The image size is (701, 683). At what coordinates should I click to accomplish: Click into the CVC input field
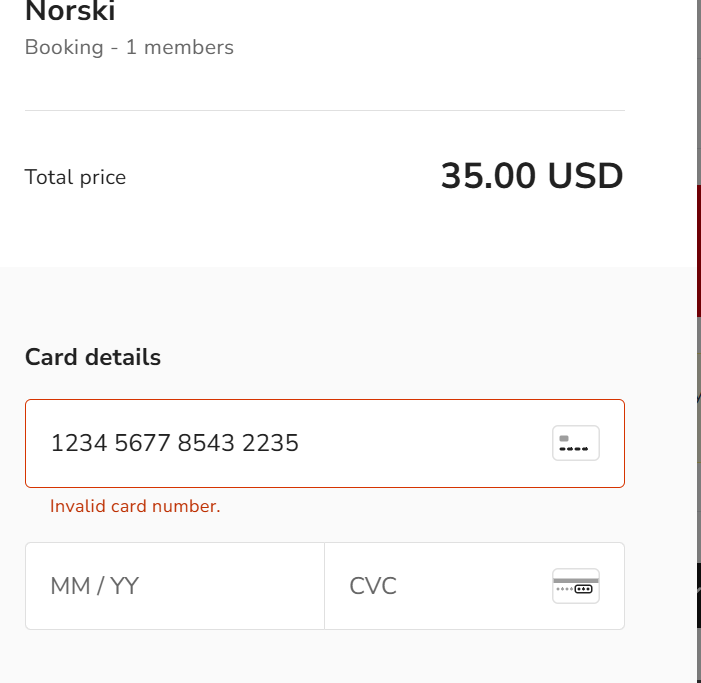click(440, 586)
